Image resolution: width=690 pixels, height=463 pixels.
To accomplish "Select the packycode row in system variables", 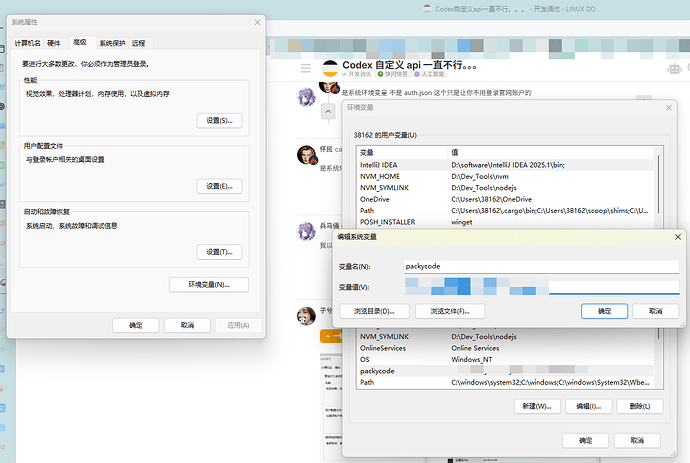I will 506,371.
